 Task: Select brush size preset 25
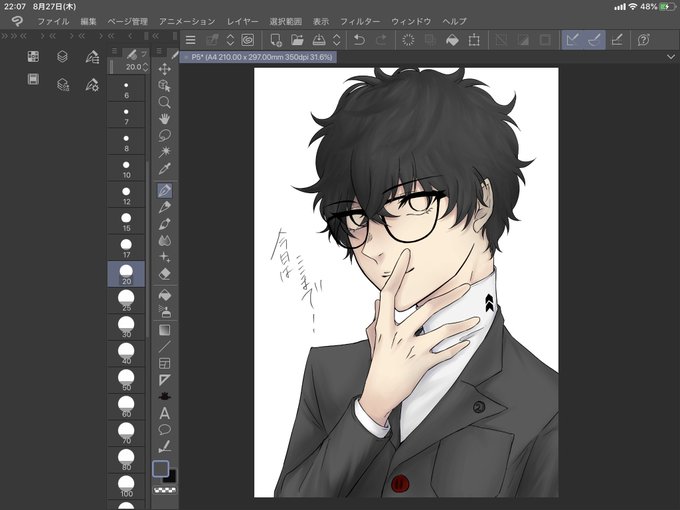pyautogui.click(x=126, y=301)
